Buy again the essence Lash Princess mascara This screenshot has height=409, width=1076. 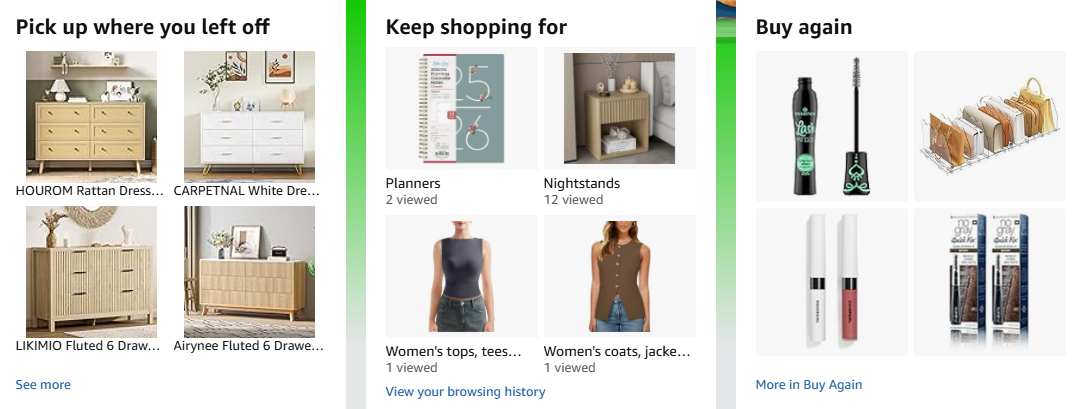(x=832, y=126)
